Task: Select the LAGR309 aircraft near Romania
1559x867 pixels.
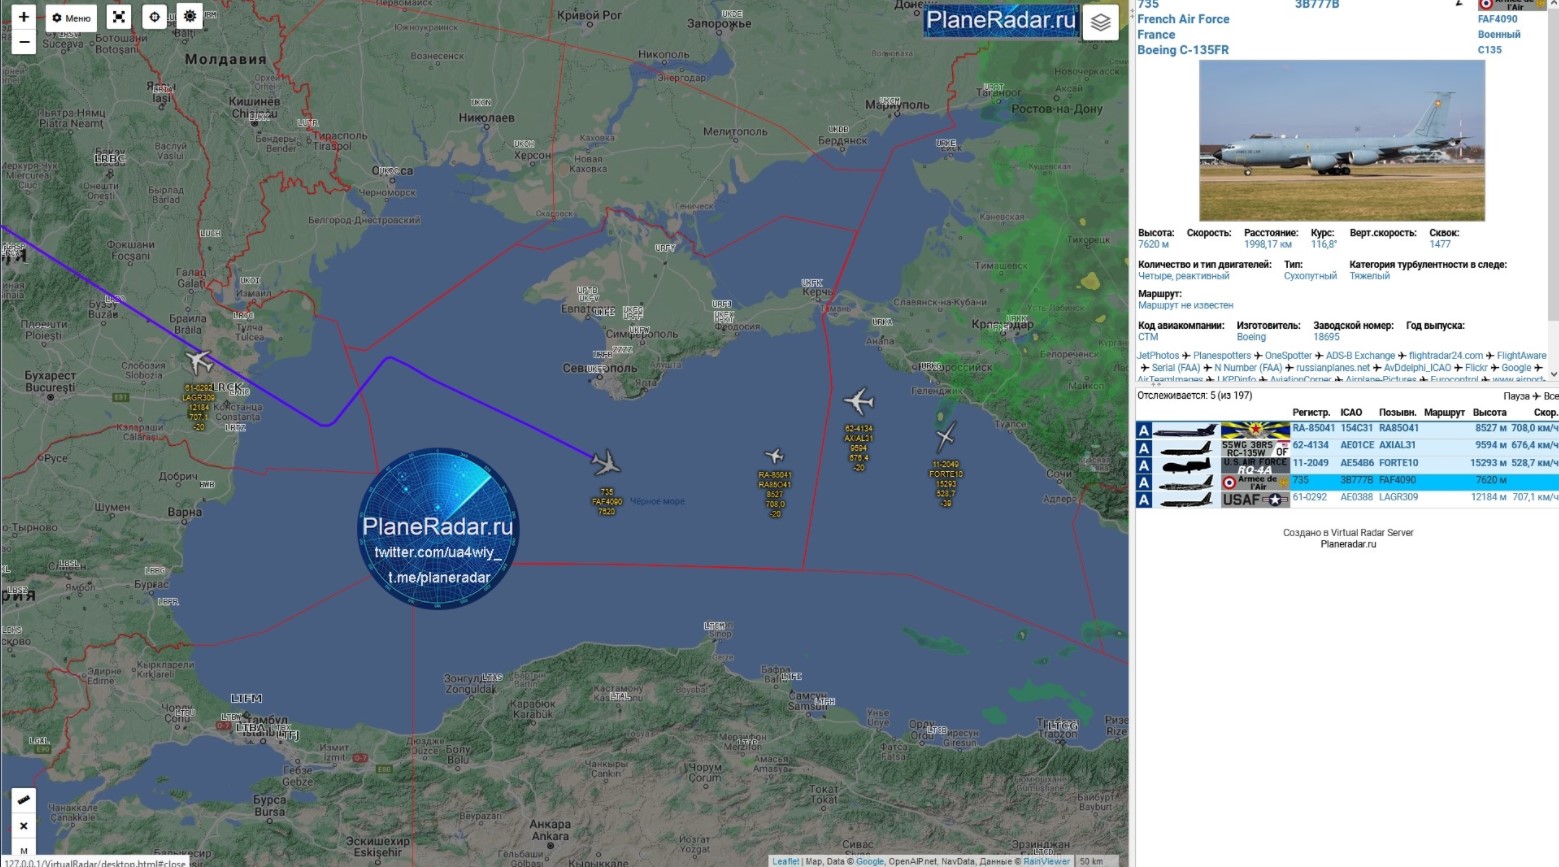Action: pyautogui.click(x=199, y=361)
